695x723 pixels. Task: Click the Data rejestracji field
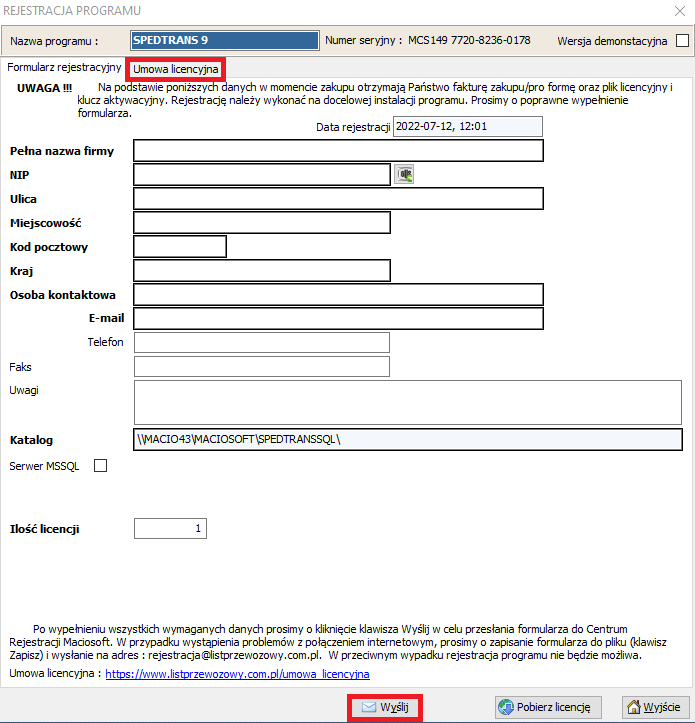pos(468,126)
